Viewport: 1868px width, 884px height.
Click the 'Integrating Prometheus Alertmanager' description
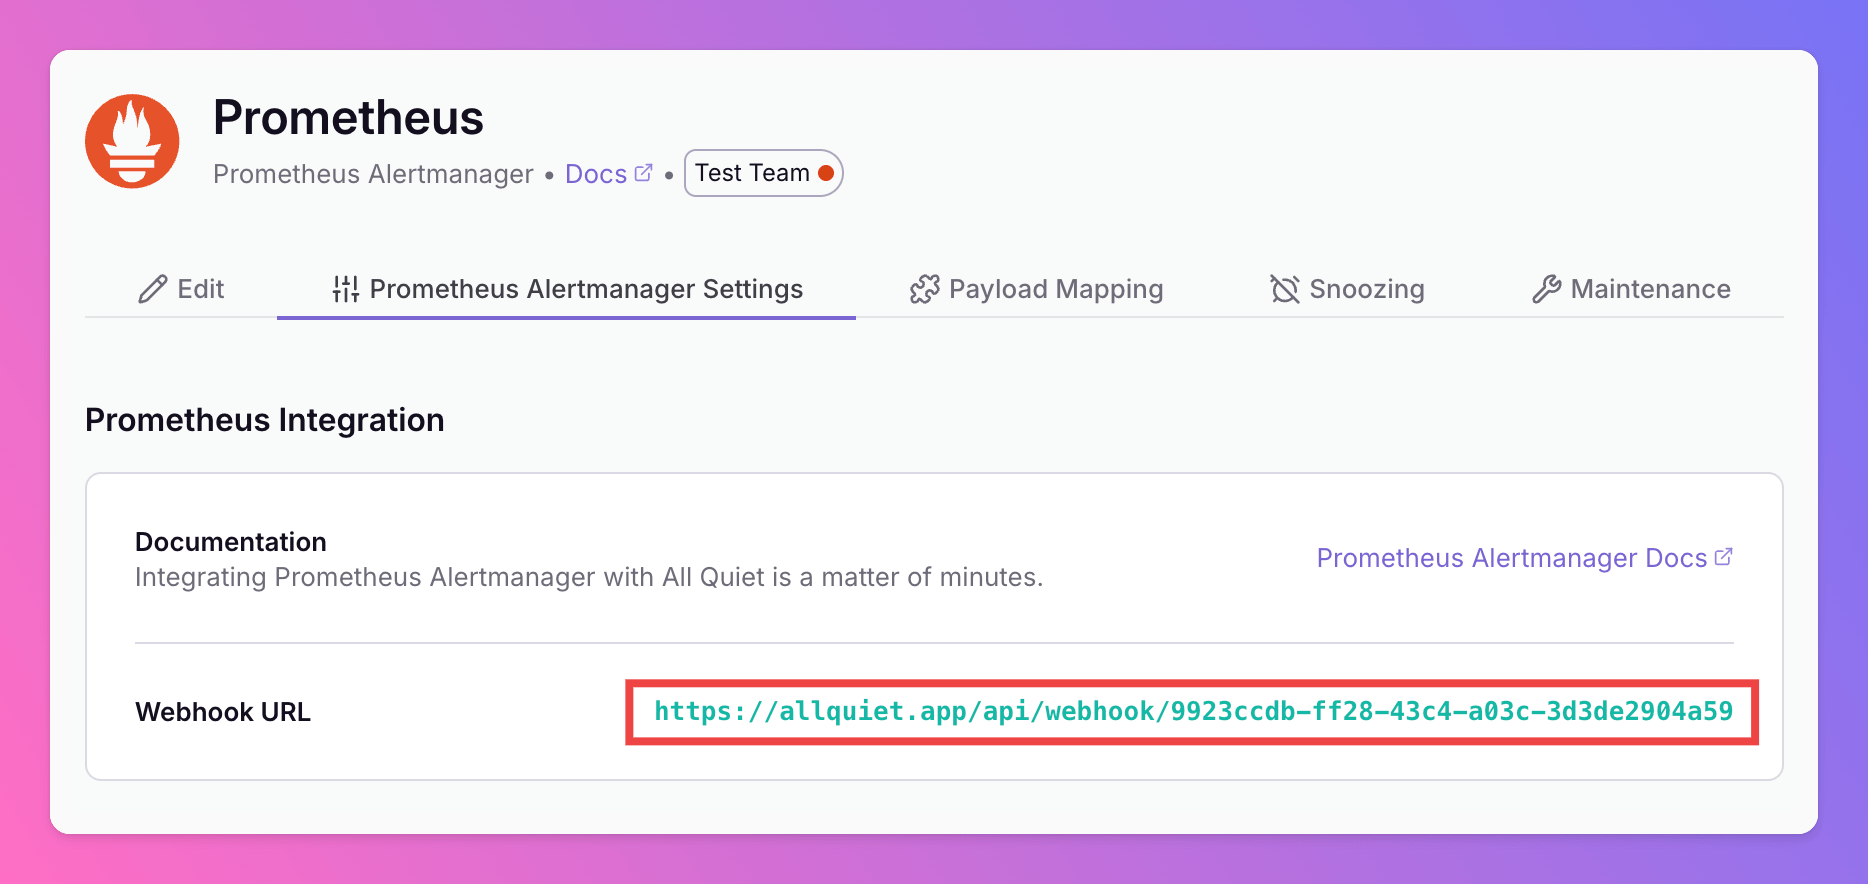pyautogui.click(x=589, y=577)
